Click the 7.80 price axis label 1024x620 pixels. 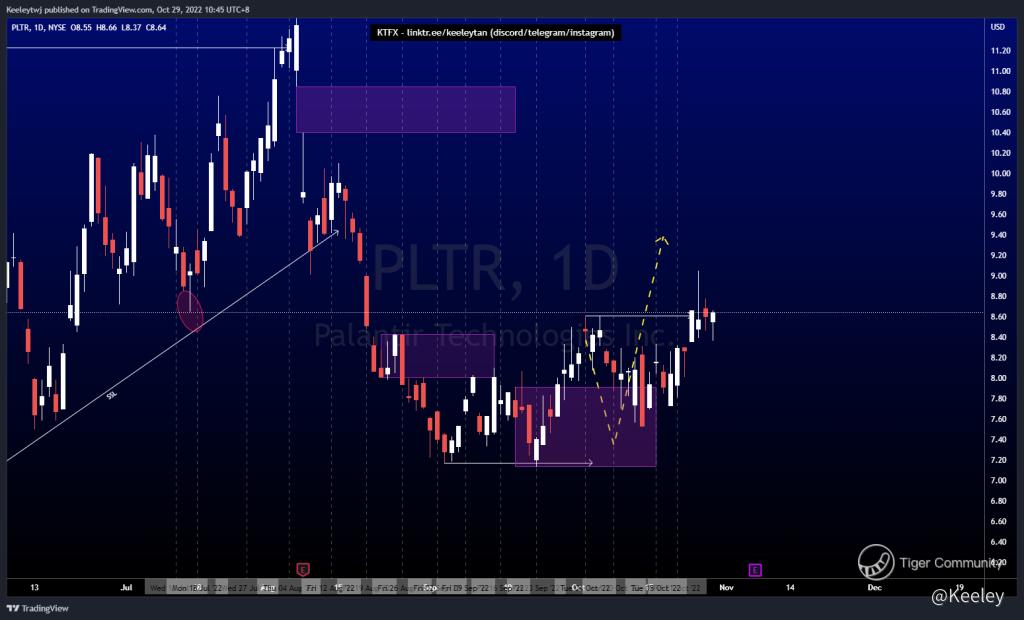(x=999, y=399)
